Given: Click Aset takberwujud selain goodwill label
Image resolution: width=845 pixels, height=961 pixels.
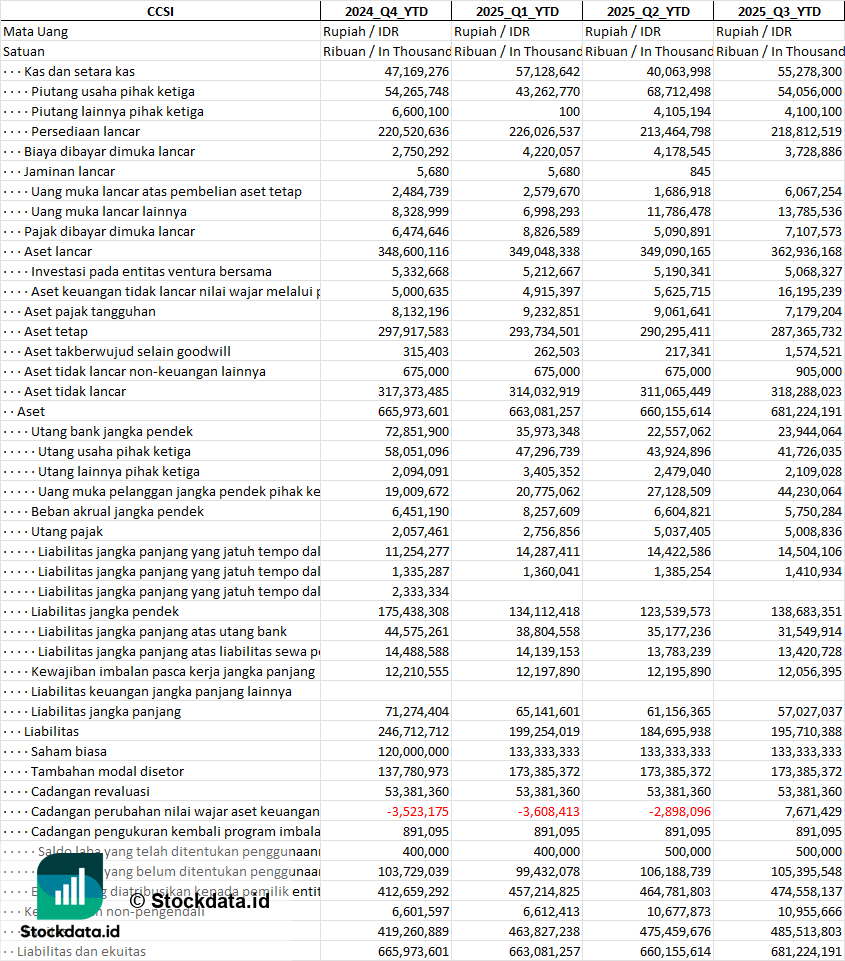Looking at the screenshot, I should pos(127,352).
